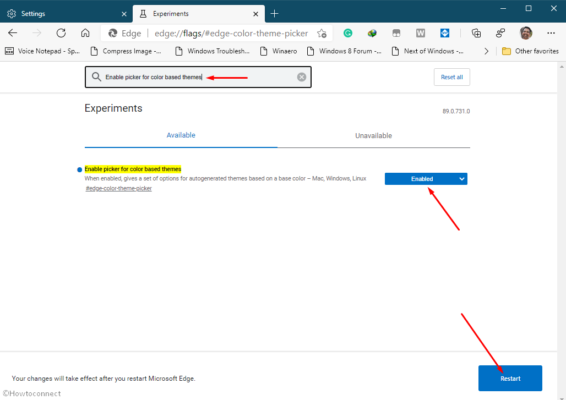Open the Settings and more ellipsis menu
Image resolution: width=566 pixels, height=400 pixels.
click(551, 33)
